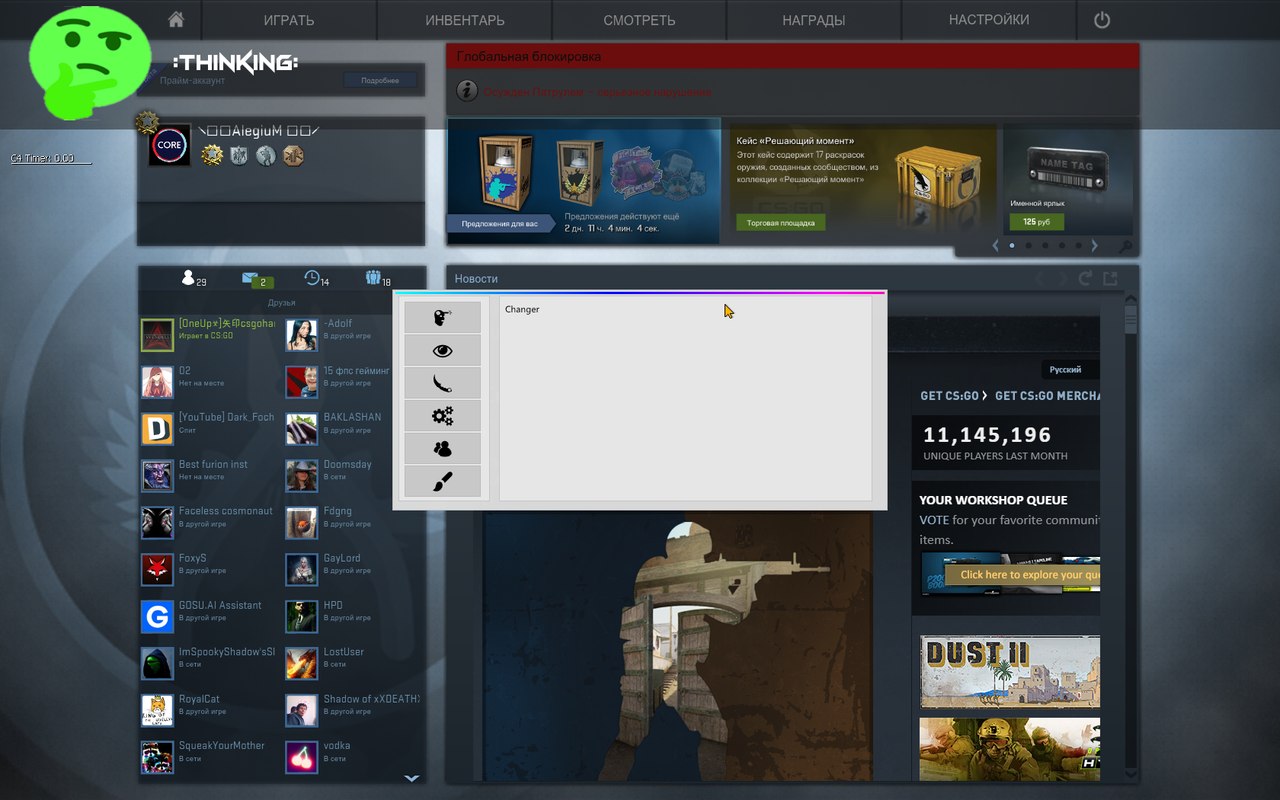Show the friends list icon with 29
Image resolution: width=1280 pixels, height=800 pixels.
[193, 279]
